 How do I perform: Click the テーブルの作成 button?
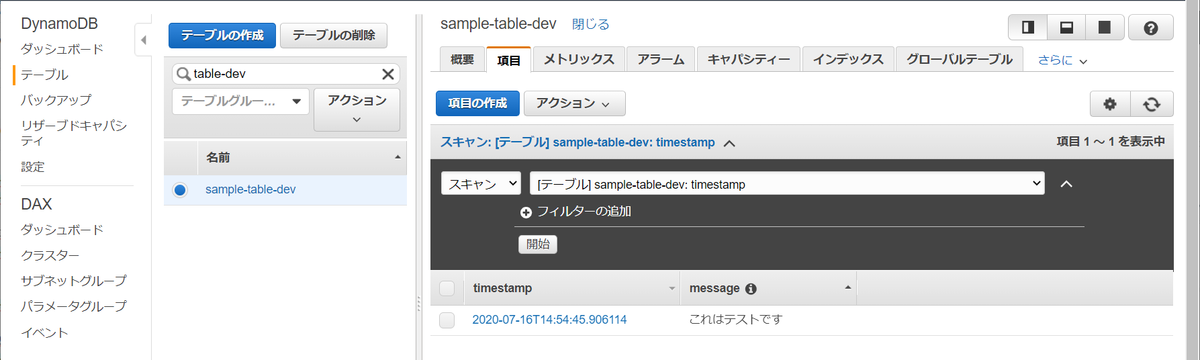pos(222,35)
